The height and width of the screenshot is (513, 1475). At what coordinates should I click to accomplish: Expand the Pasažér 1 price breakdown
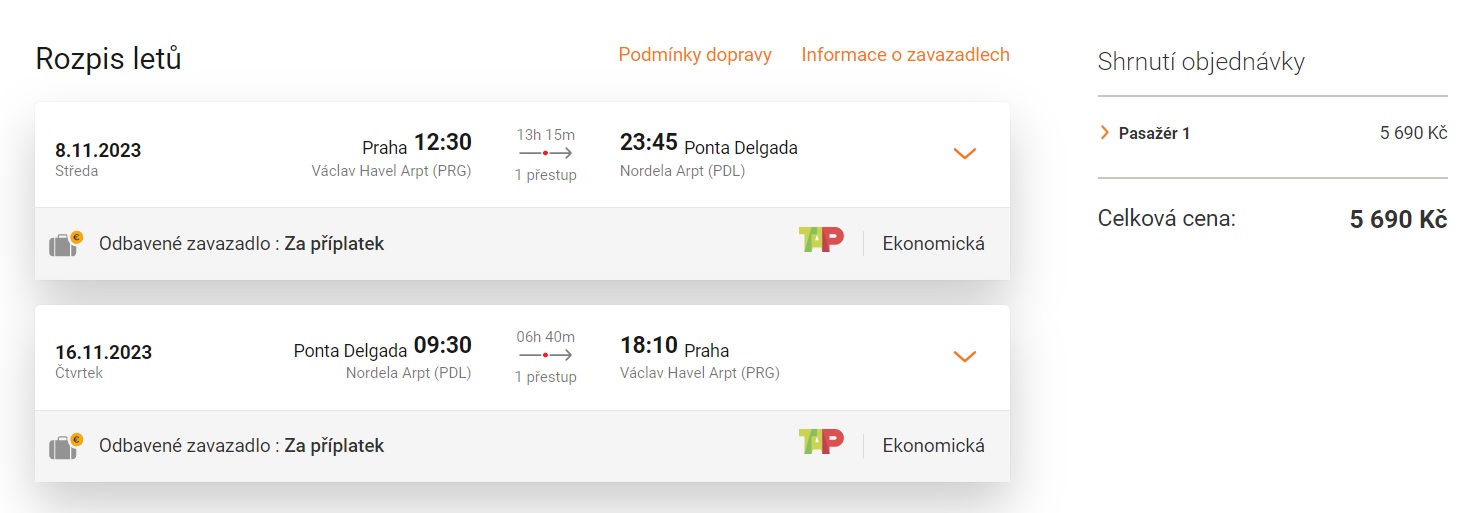[1105, 133]
